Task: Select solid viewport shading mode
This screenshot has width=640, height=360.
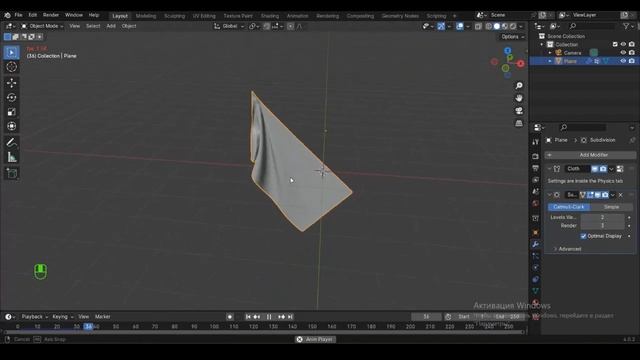Action: (497, 26)
